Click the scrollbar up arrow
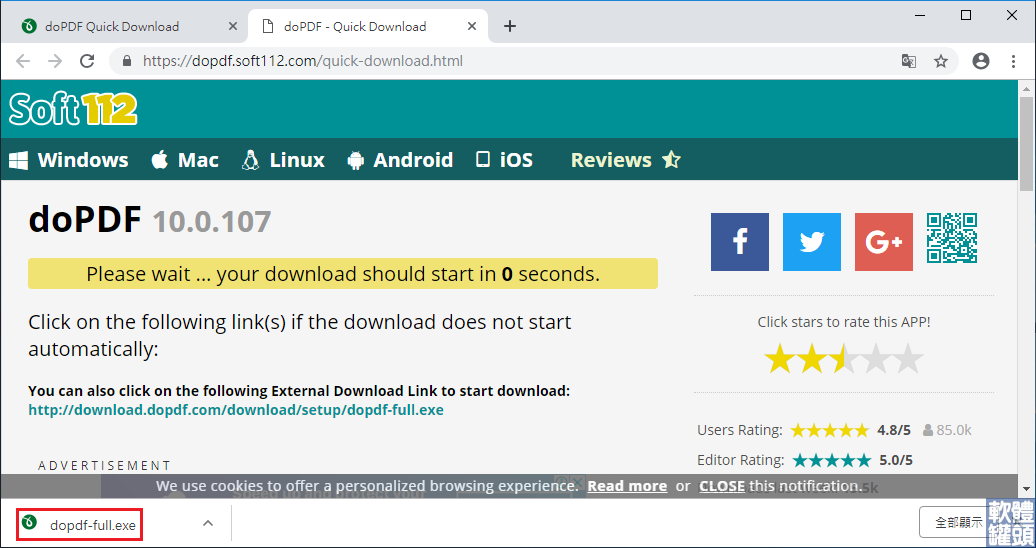Viewport: 1036px width, 548px height. coord(1026,88)
